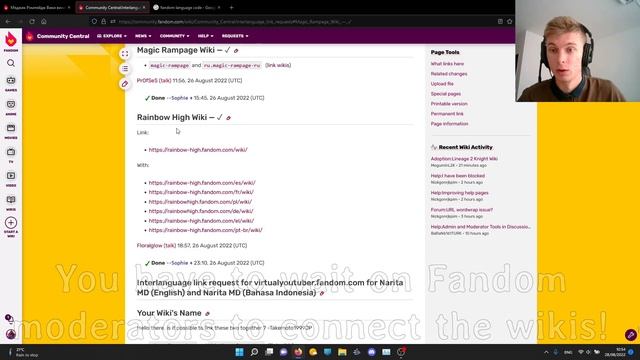Screen dimensions: 640x360
Task: Click the Start a Wiki plus icon
Action: pos(11,223)
